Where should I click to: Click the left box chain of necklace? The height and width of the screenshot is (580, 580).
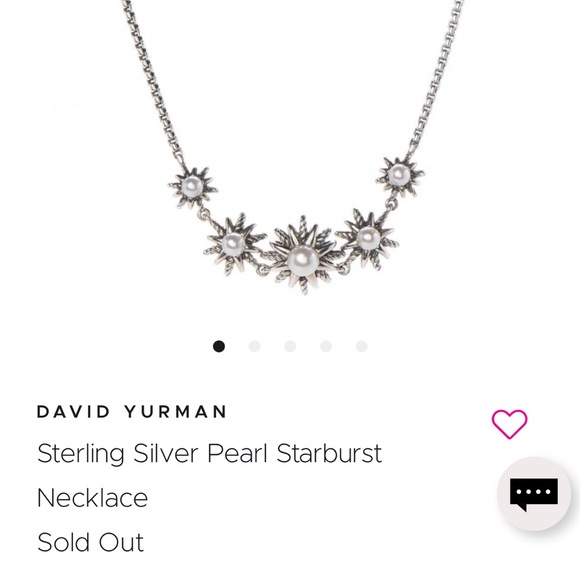153,83
